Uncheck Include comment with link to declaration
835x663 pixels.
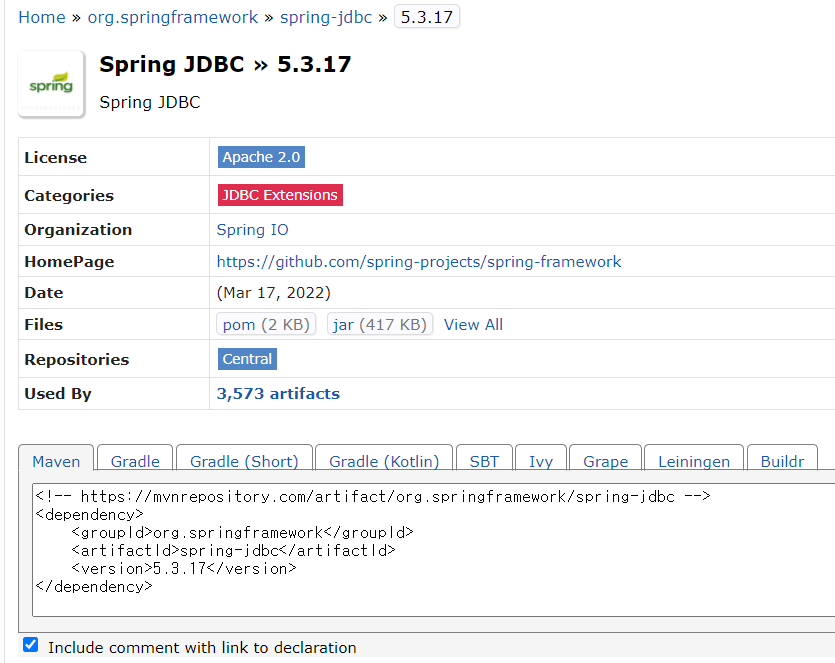click(x=30, y=644)
